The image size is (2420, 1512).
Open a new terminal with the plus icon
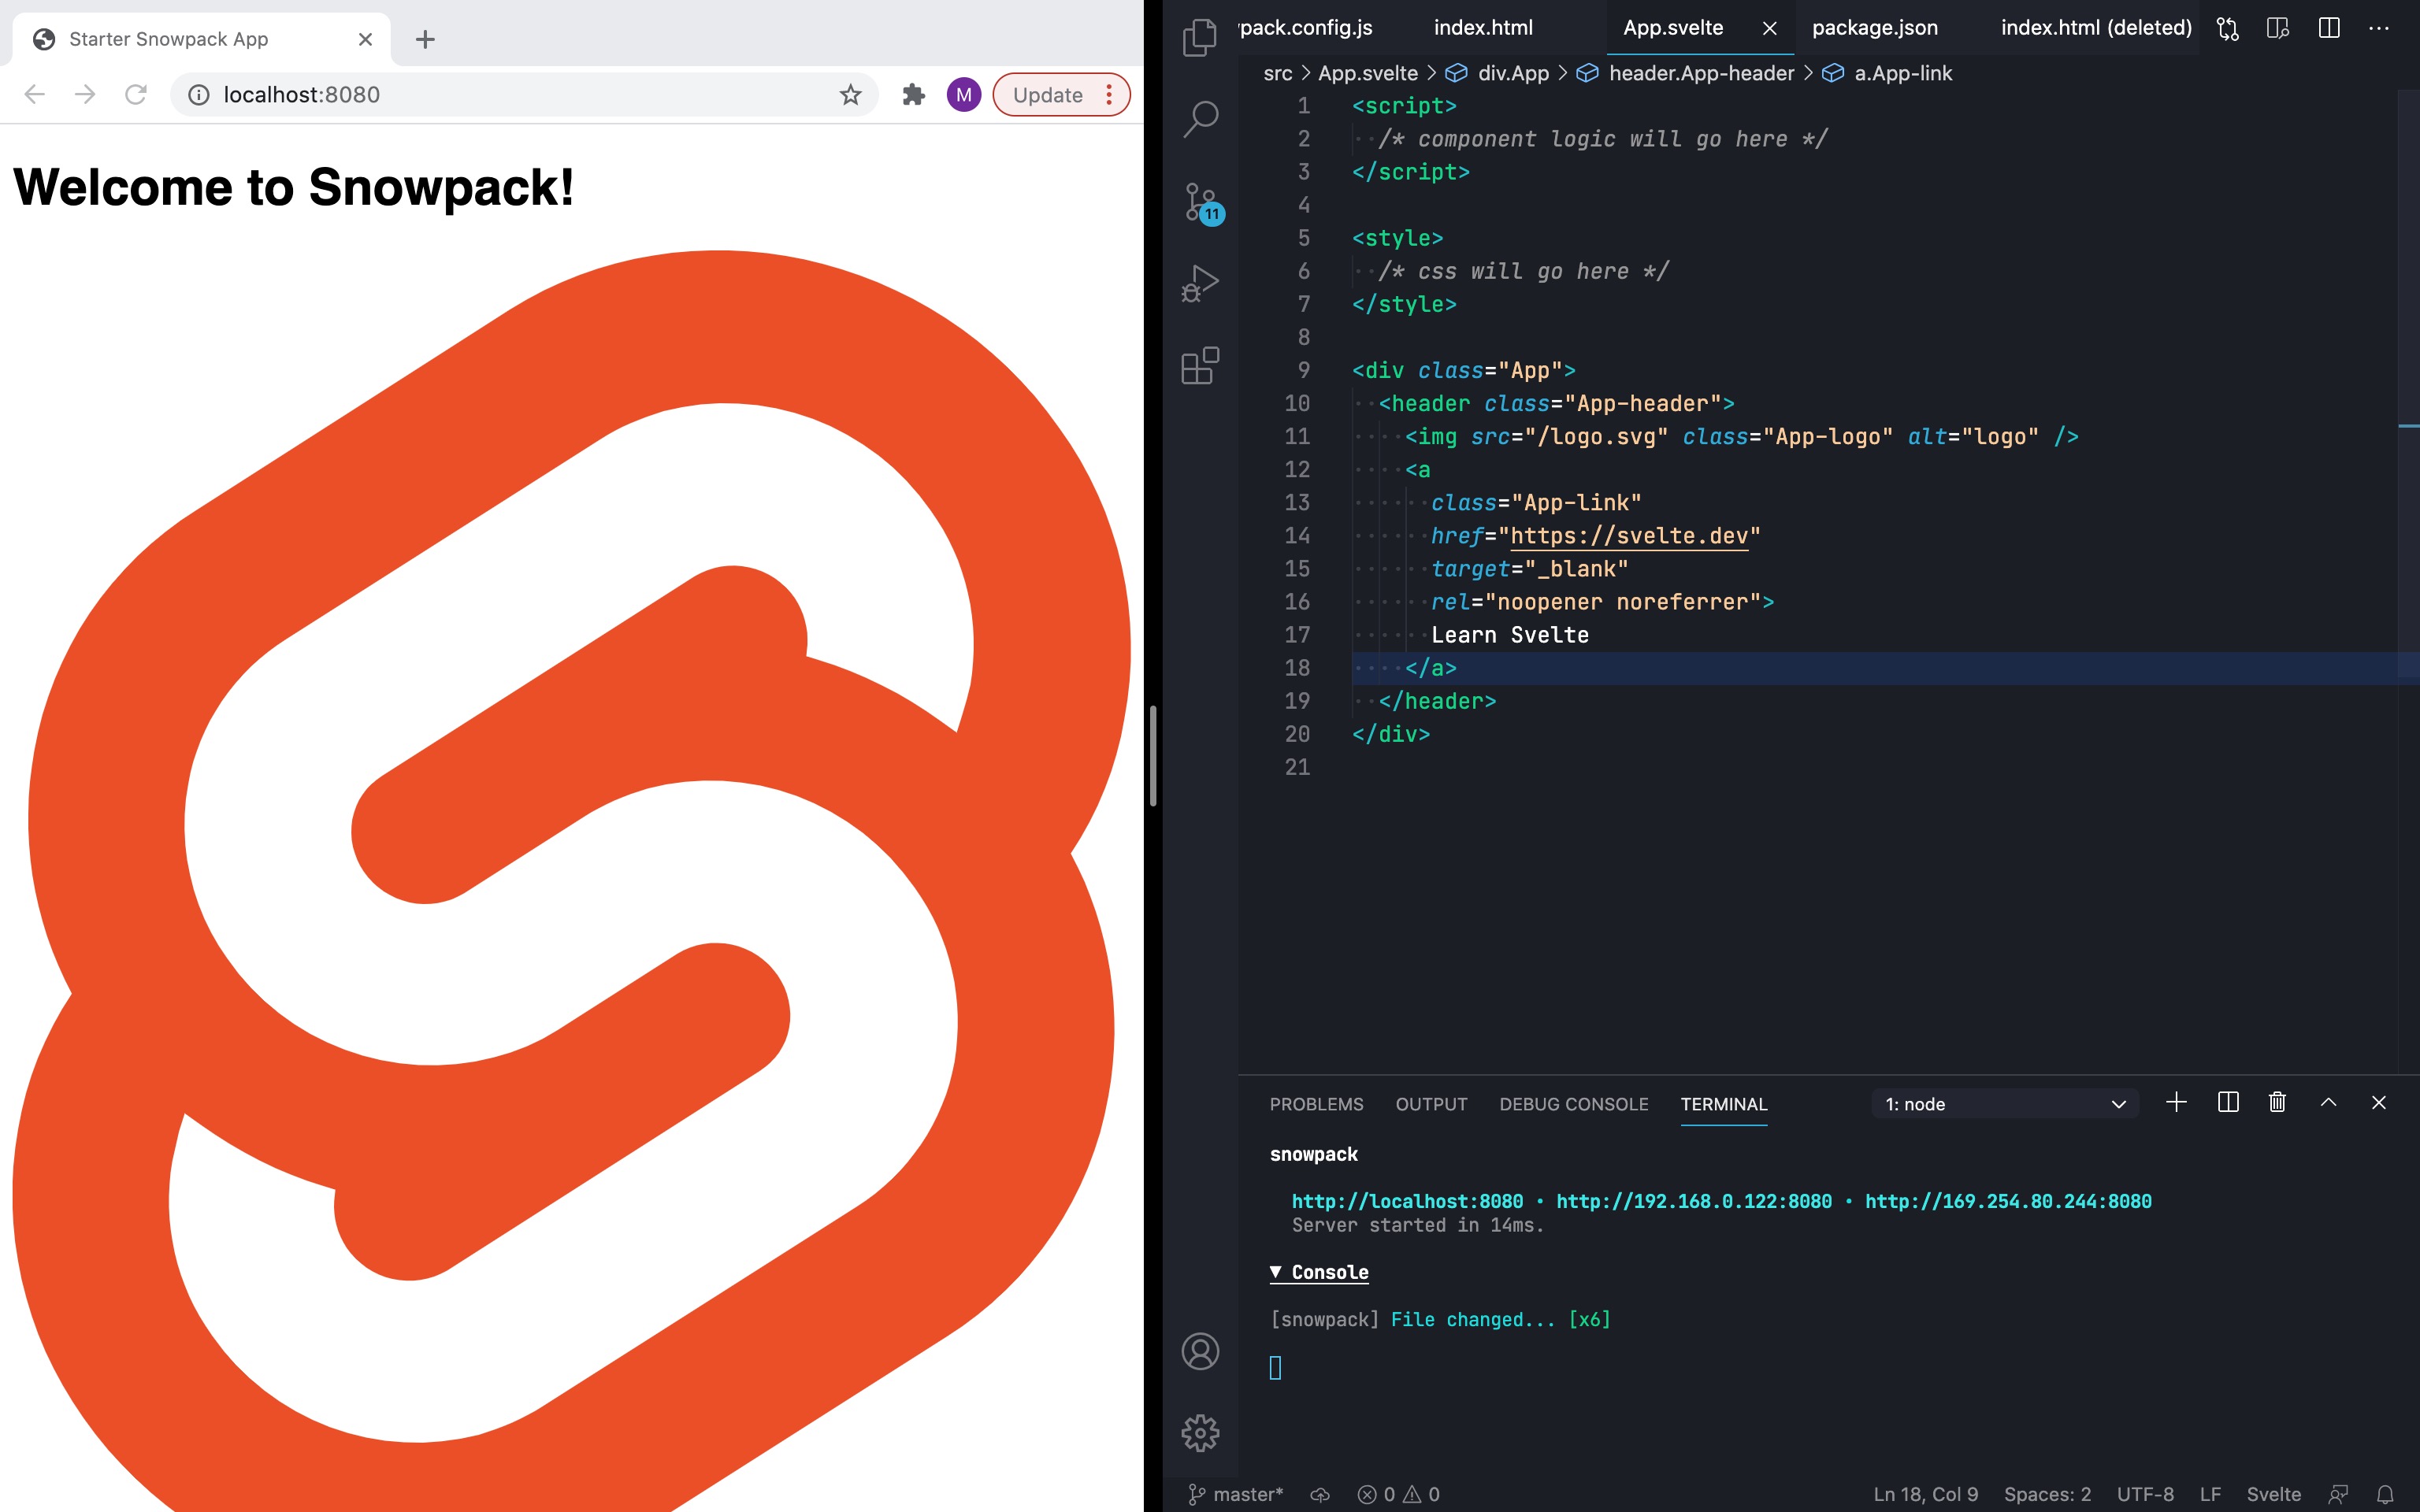click(x=2176, y=1102)
